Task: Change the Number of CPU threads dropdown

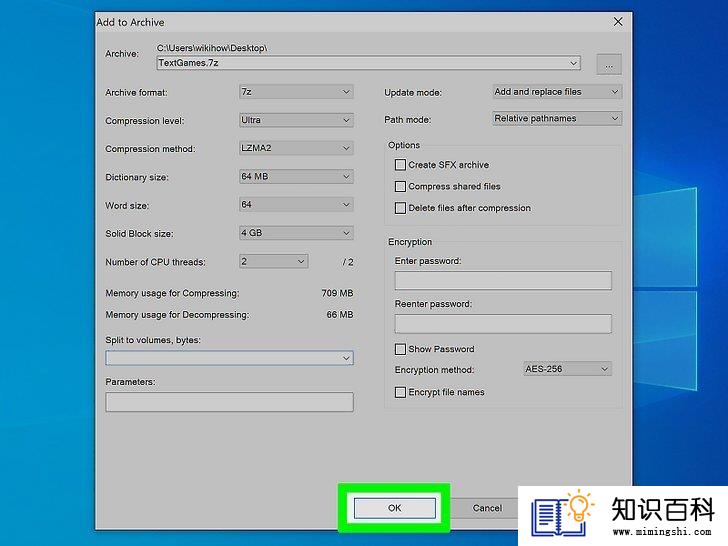Action: [x=273, y=262]
